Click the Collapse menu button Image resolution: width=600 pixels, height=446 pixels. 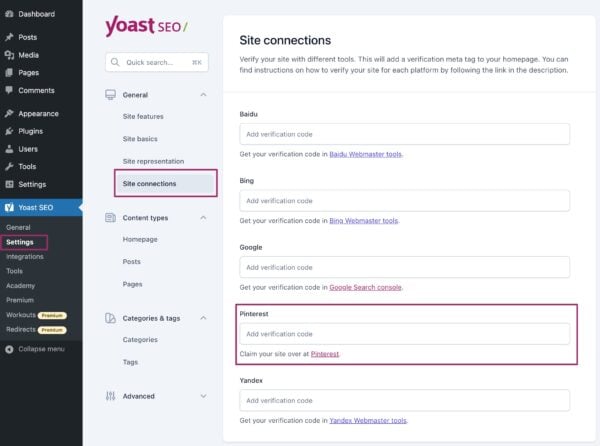[36, 349]
